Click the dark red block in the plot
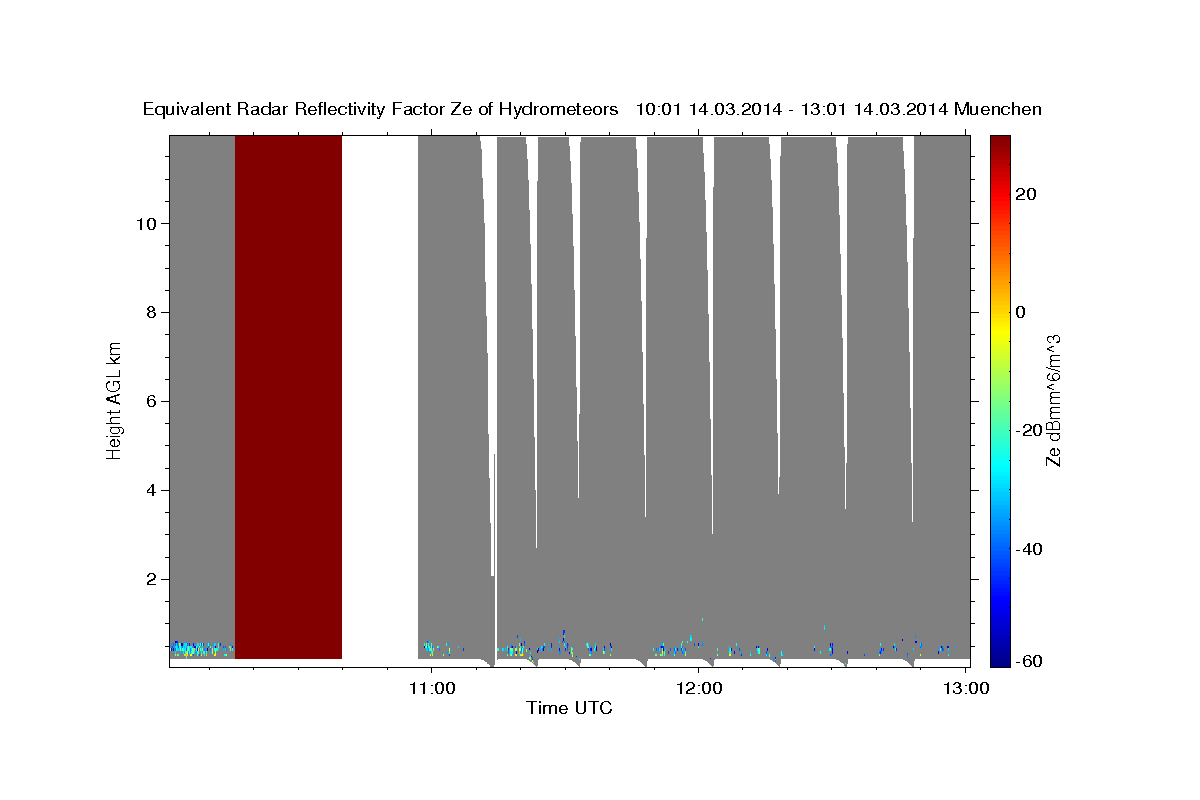This screenshot has width=1200, height=800. click(288, 397)
